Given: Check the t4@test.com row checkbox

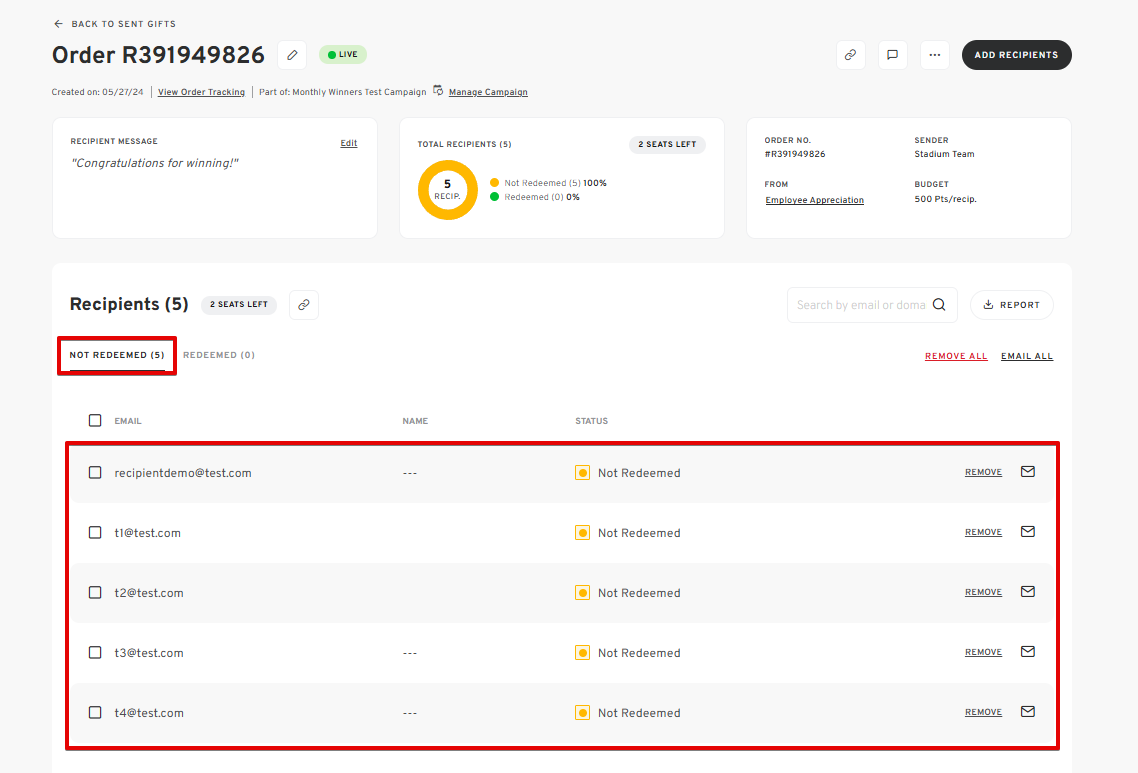Looking at the screenshot, I should pos(95,713).
